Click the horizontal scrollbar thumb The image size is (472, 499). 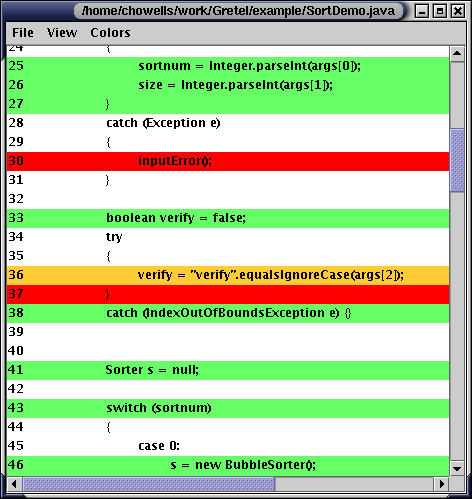(149, 484)
